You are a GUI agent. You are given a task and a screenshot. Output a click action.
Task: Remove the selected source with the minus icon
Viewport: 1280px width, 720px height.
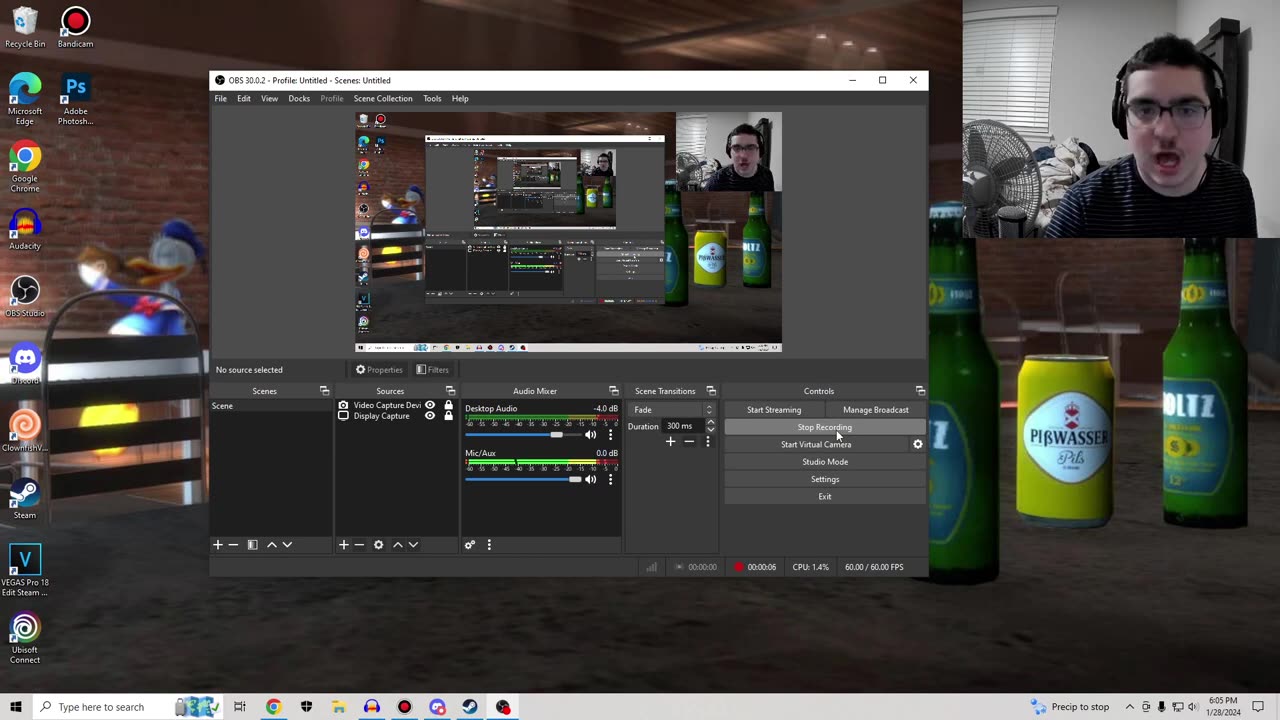(359, 545)
